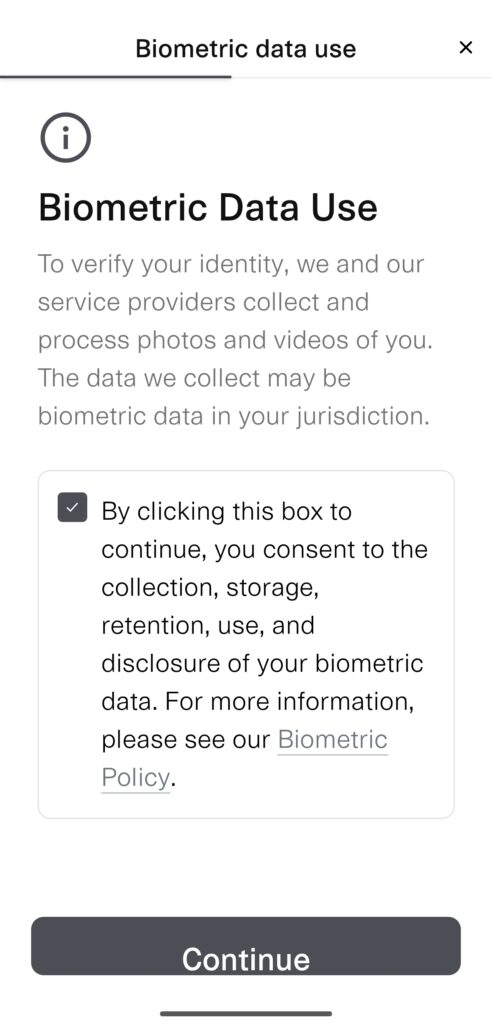Click the bordered consent card area
This screenshot has height=1024, width=492.
(x=246, y=644)
